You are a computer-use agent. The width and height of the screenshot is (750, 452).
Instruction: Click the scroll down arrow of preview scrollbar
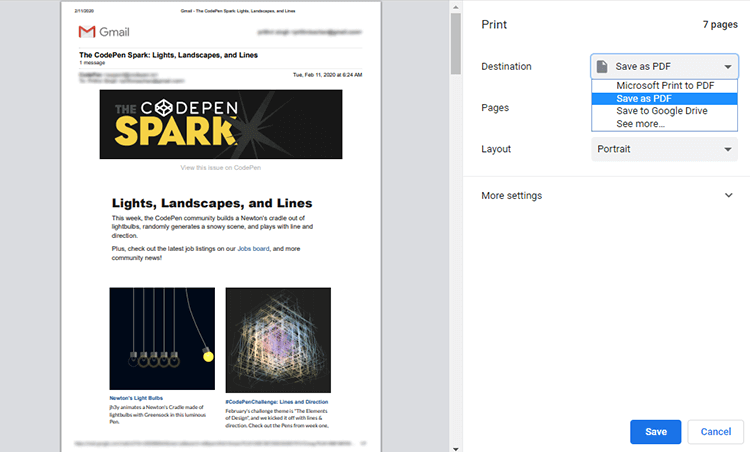click(x=455, y=449)
